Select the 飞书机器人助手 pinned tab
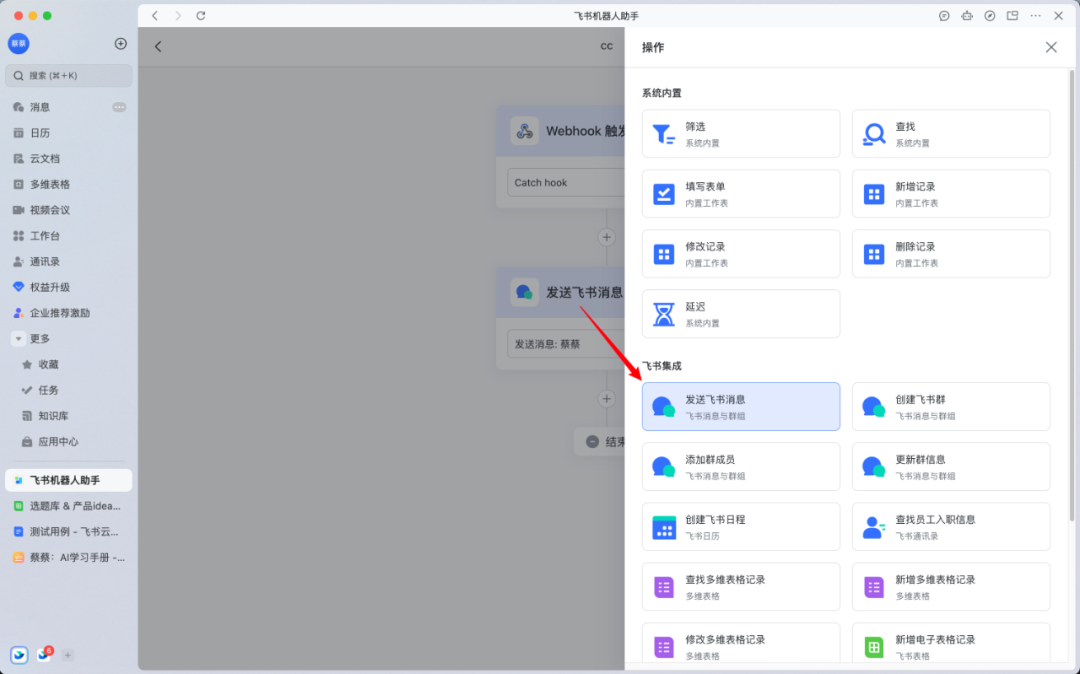Viewport: 1080px width, 674px height. point(68,480)
